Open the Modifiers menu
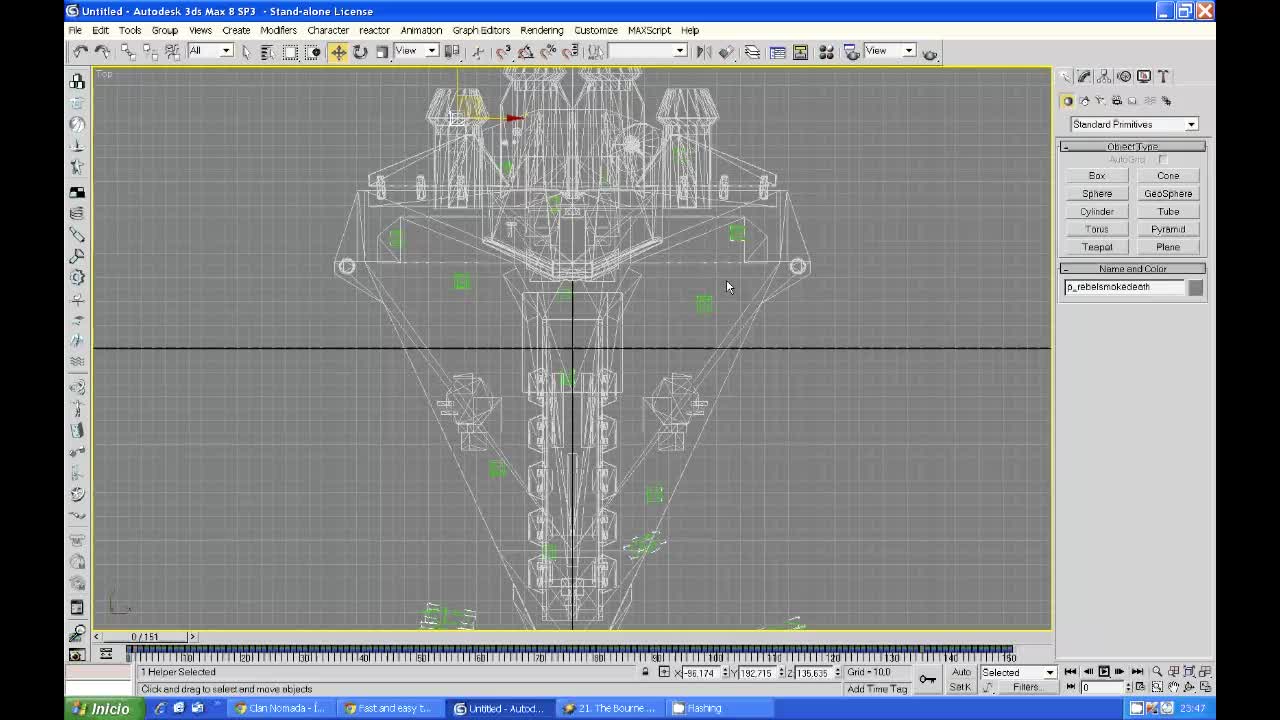Screen dimensions: 1280x720 click(x=278, y=30)
